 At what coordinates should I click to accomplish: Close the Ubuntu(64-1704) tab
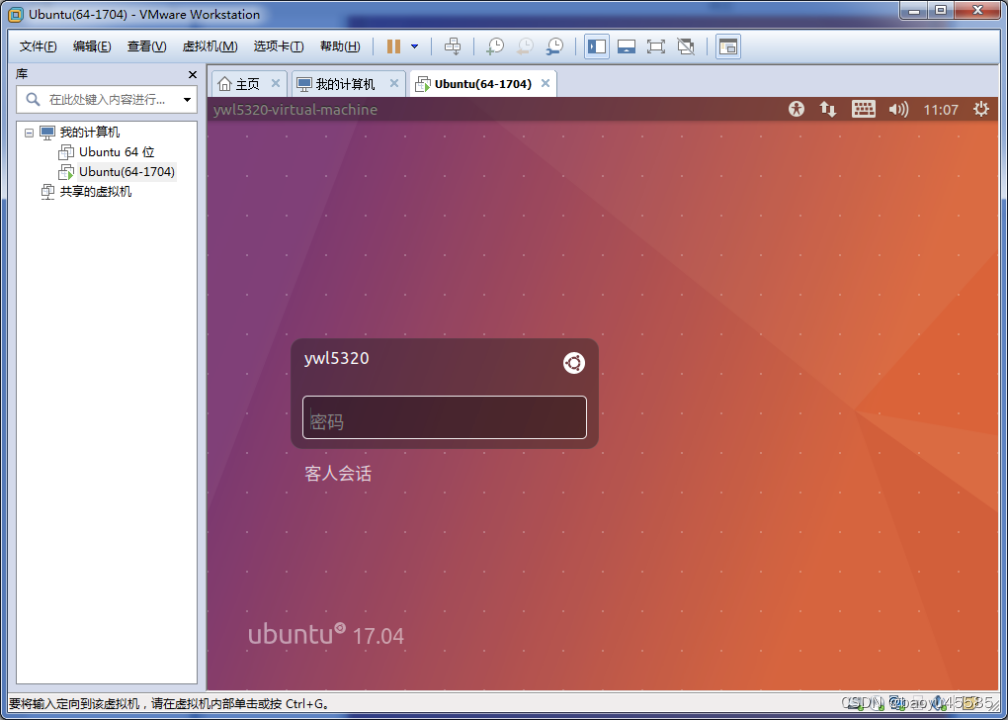pyautogui.click(x=545, y=84)
